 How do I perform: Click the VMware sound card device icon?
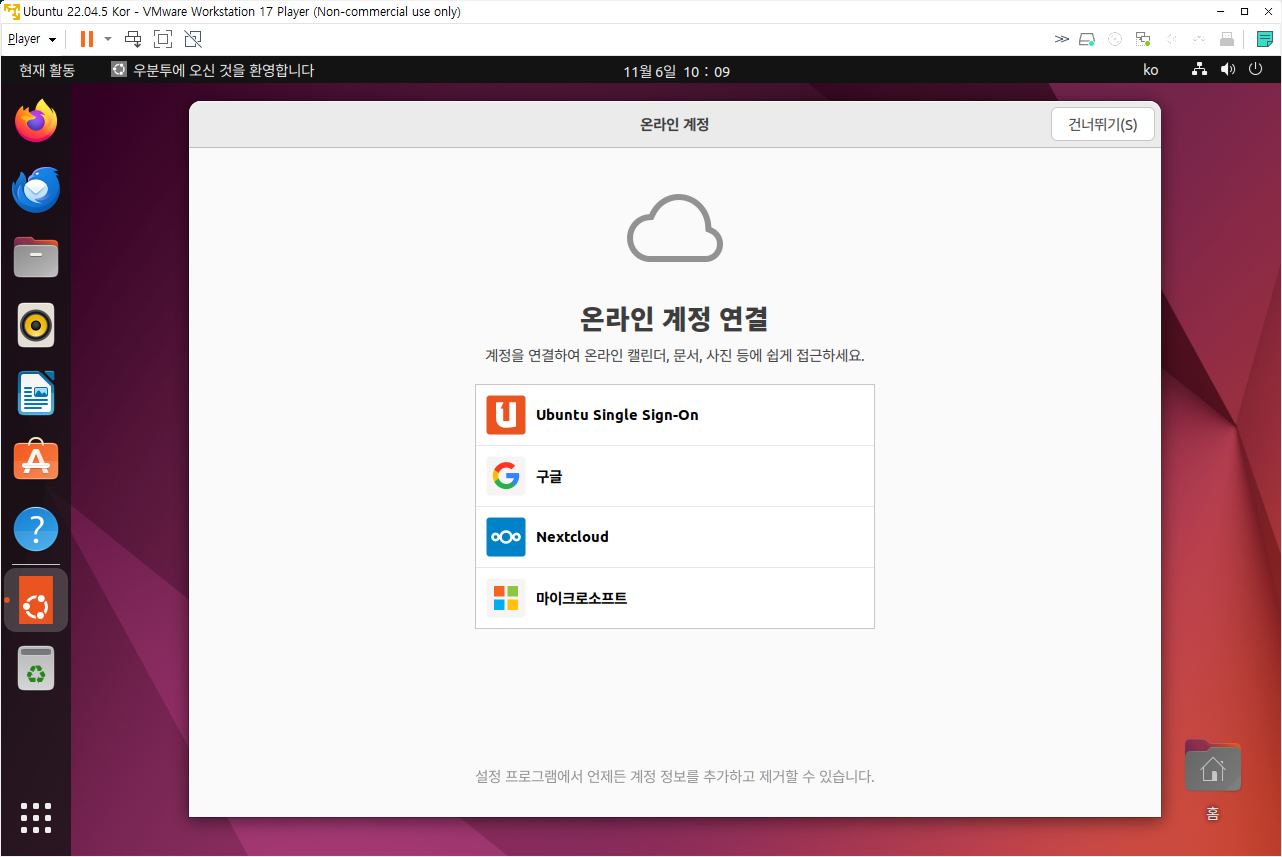pos(1171,39)
